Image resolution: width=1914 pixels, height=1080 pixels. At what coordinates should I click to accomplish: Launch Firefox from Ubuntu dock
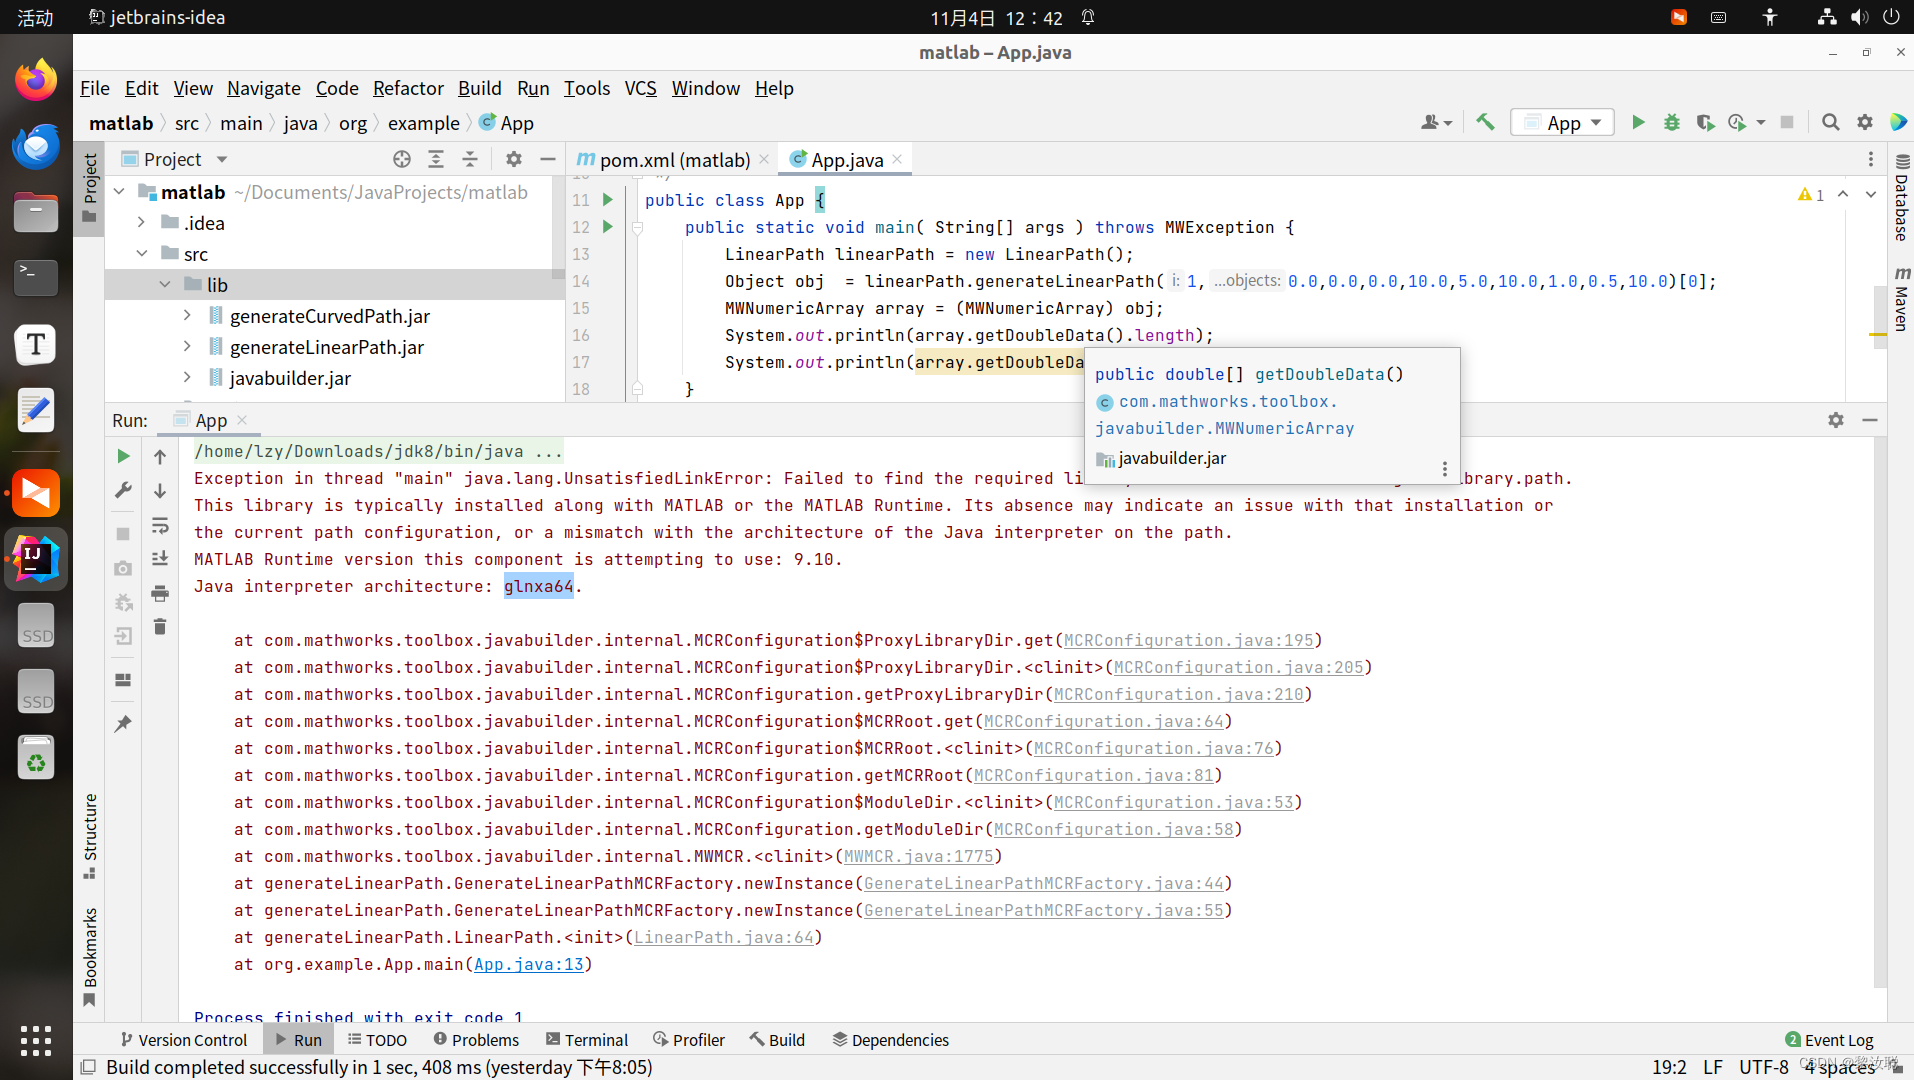[x=36, y=80]
